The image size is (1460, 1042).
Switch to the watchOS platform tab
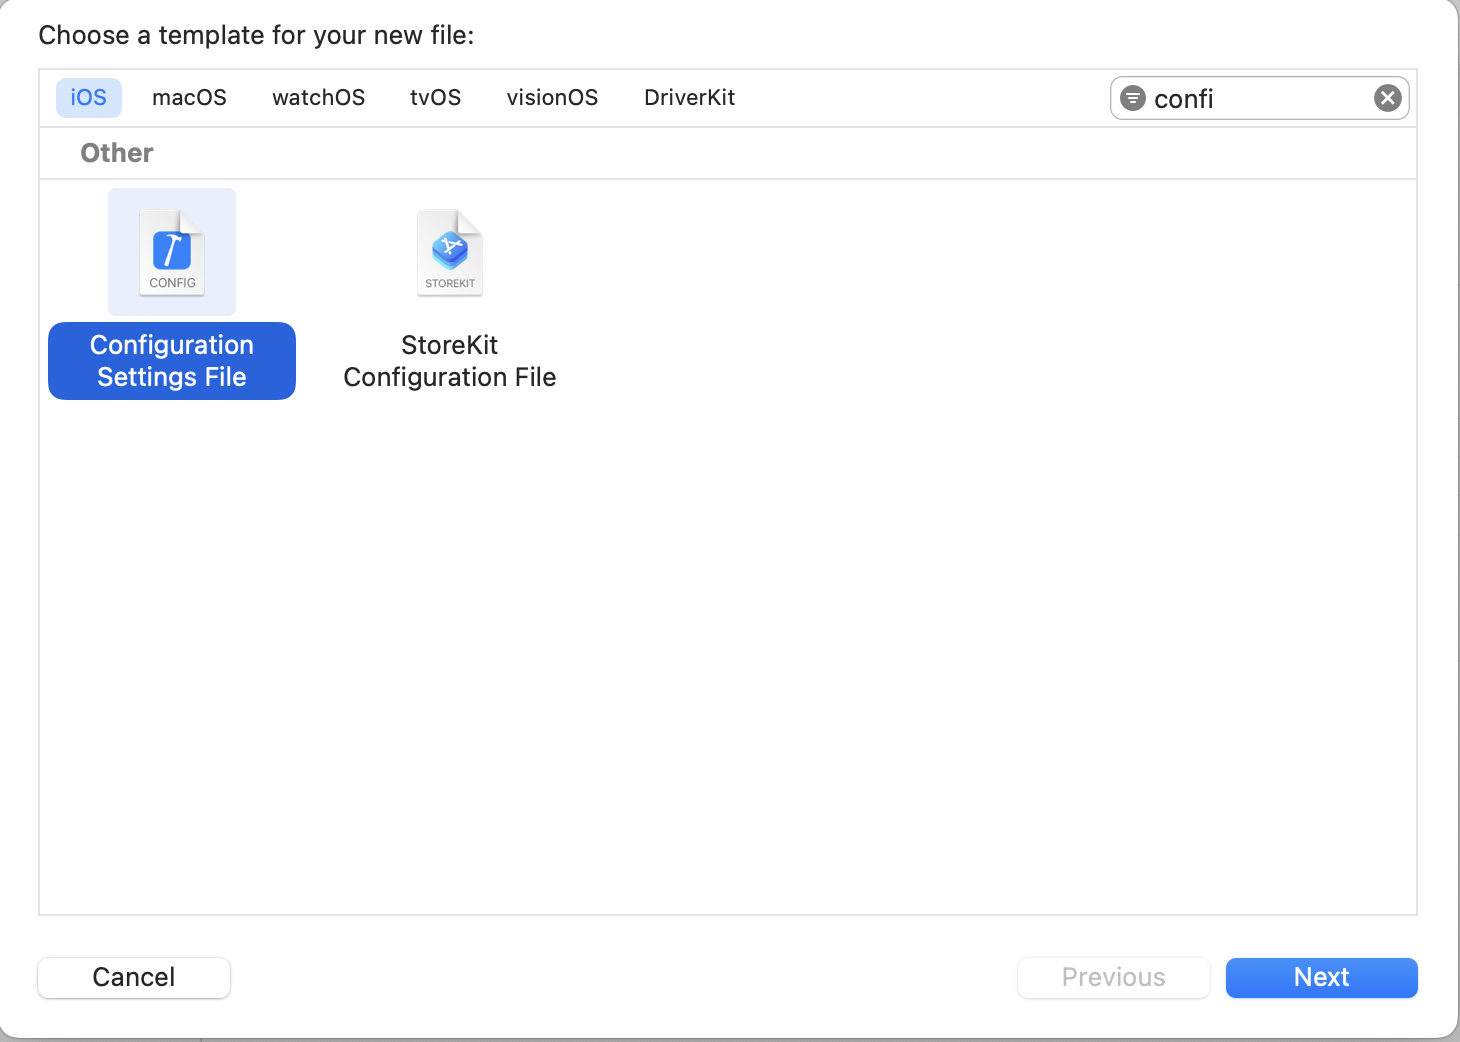319,98
